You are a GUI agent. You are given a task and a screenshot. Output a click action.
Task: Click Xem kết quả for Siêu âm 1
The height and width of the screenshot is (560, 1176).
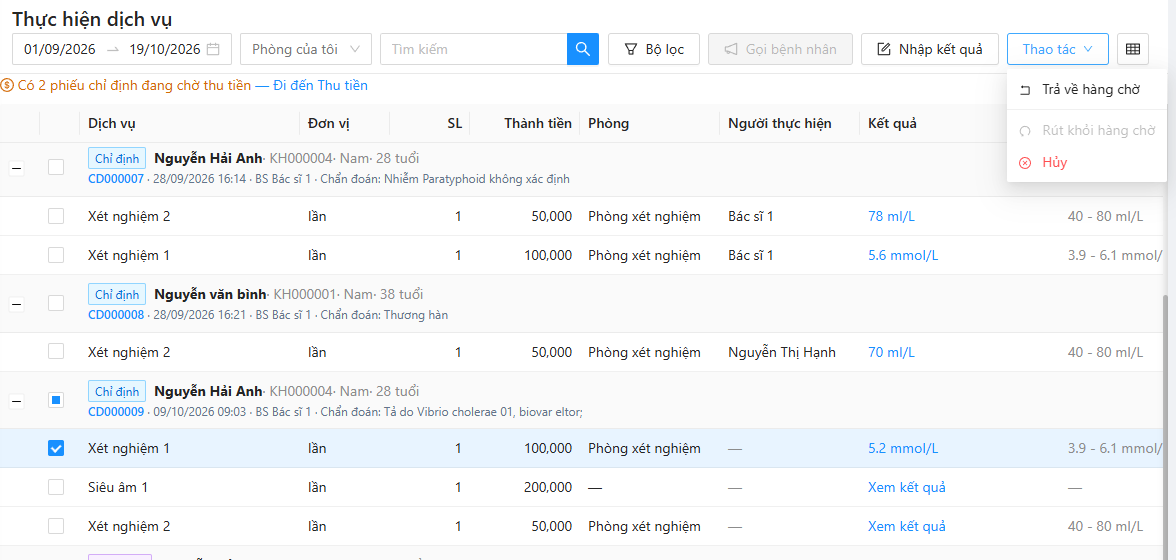point(907,487)
